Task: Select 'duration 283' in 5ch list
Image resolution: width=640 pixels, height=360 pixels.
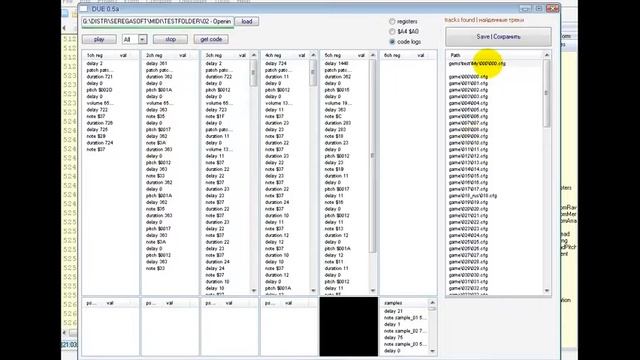Action: 338,123
